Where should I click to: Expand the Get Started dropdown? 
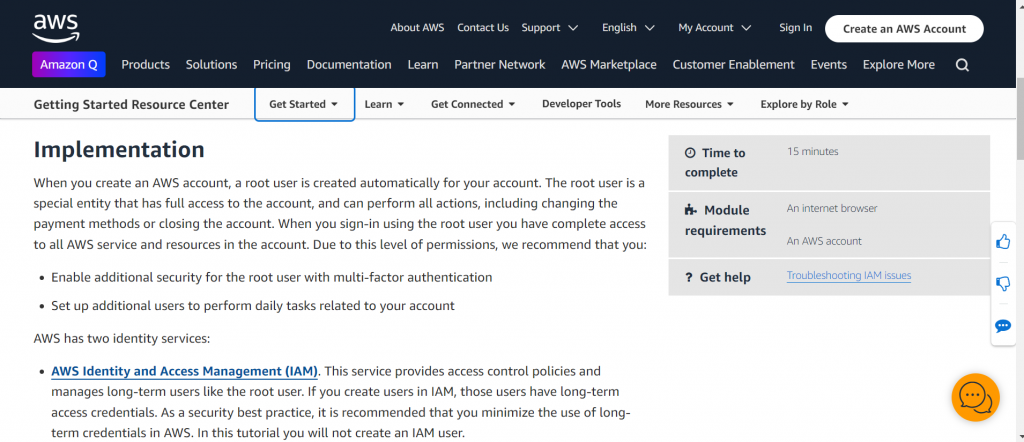[x=304, y=104]
